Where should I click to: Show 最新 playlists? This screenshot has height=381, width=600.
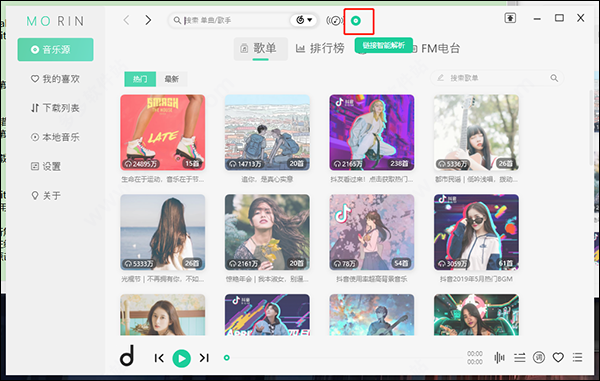click(x=172, y=79)
